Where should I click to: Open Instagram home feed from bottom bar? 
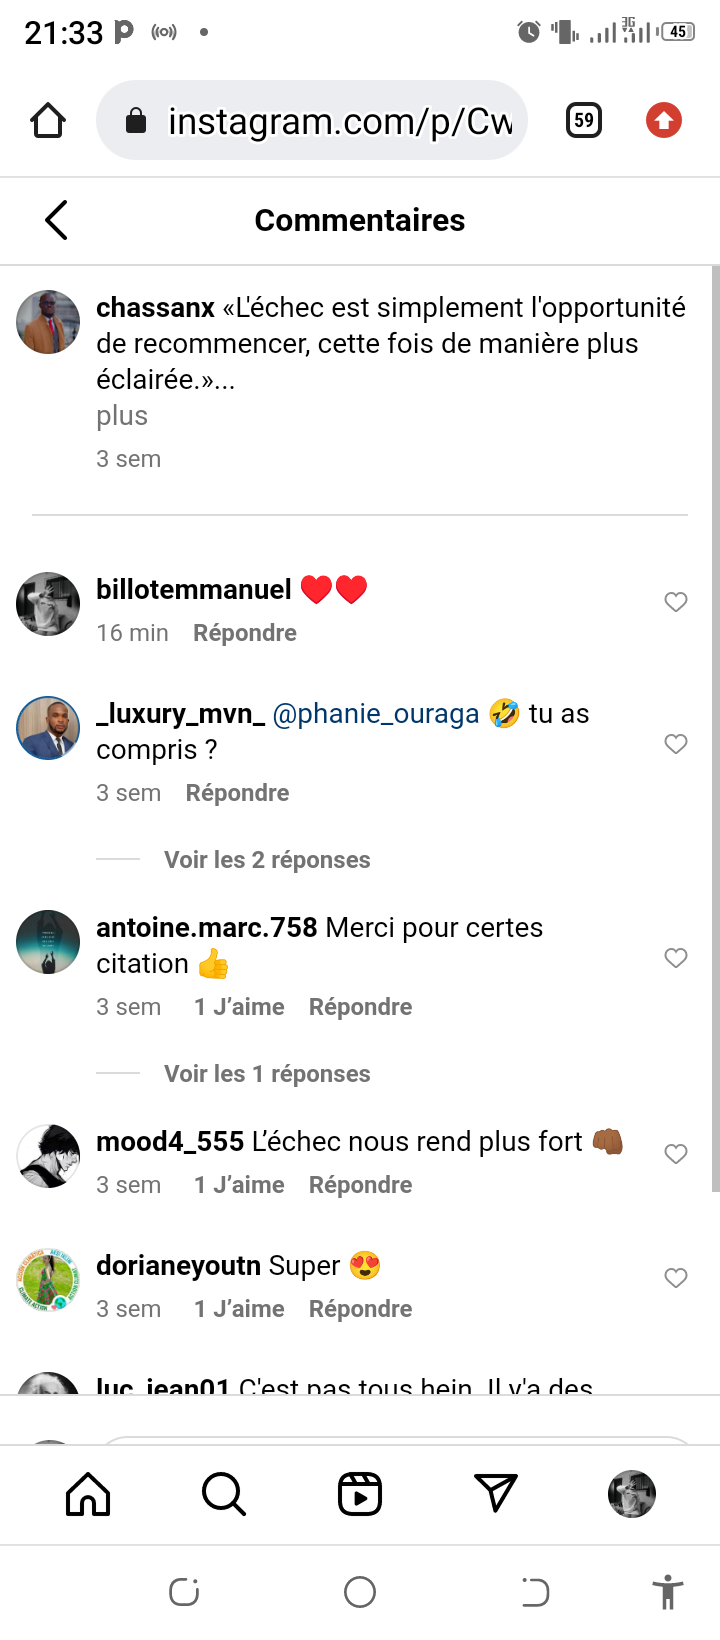[88, 1494]
